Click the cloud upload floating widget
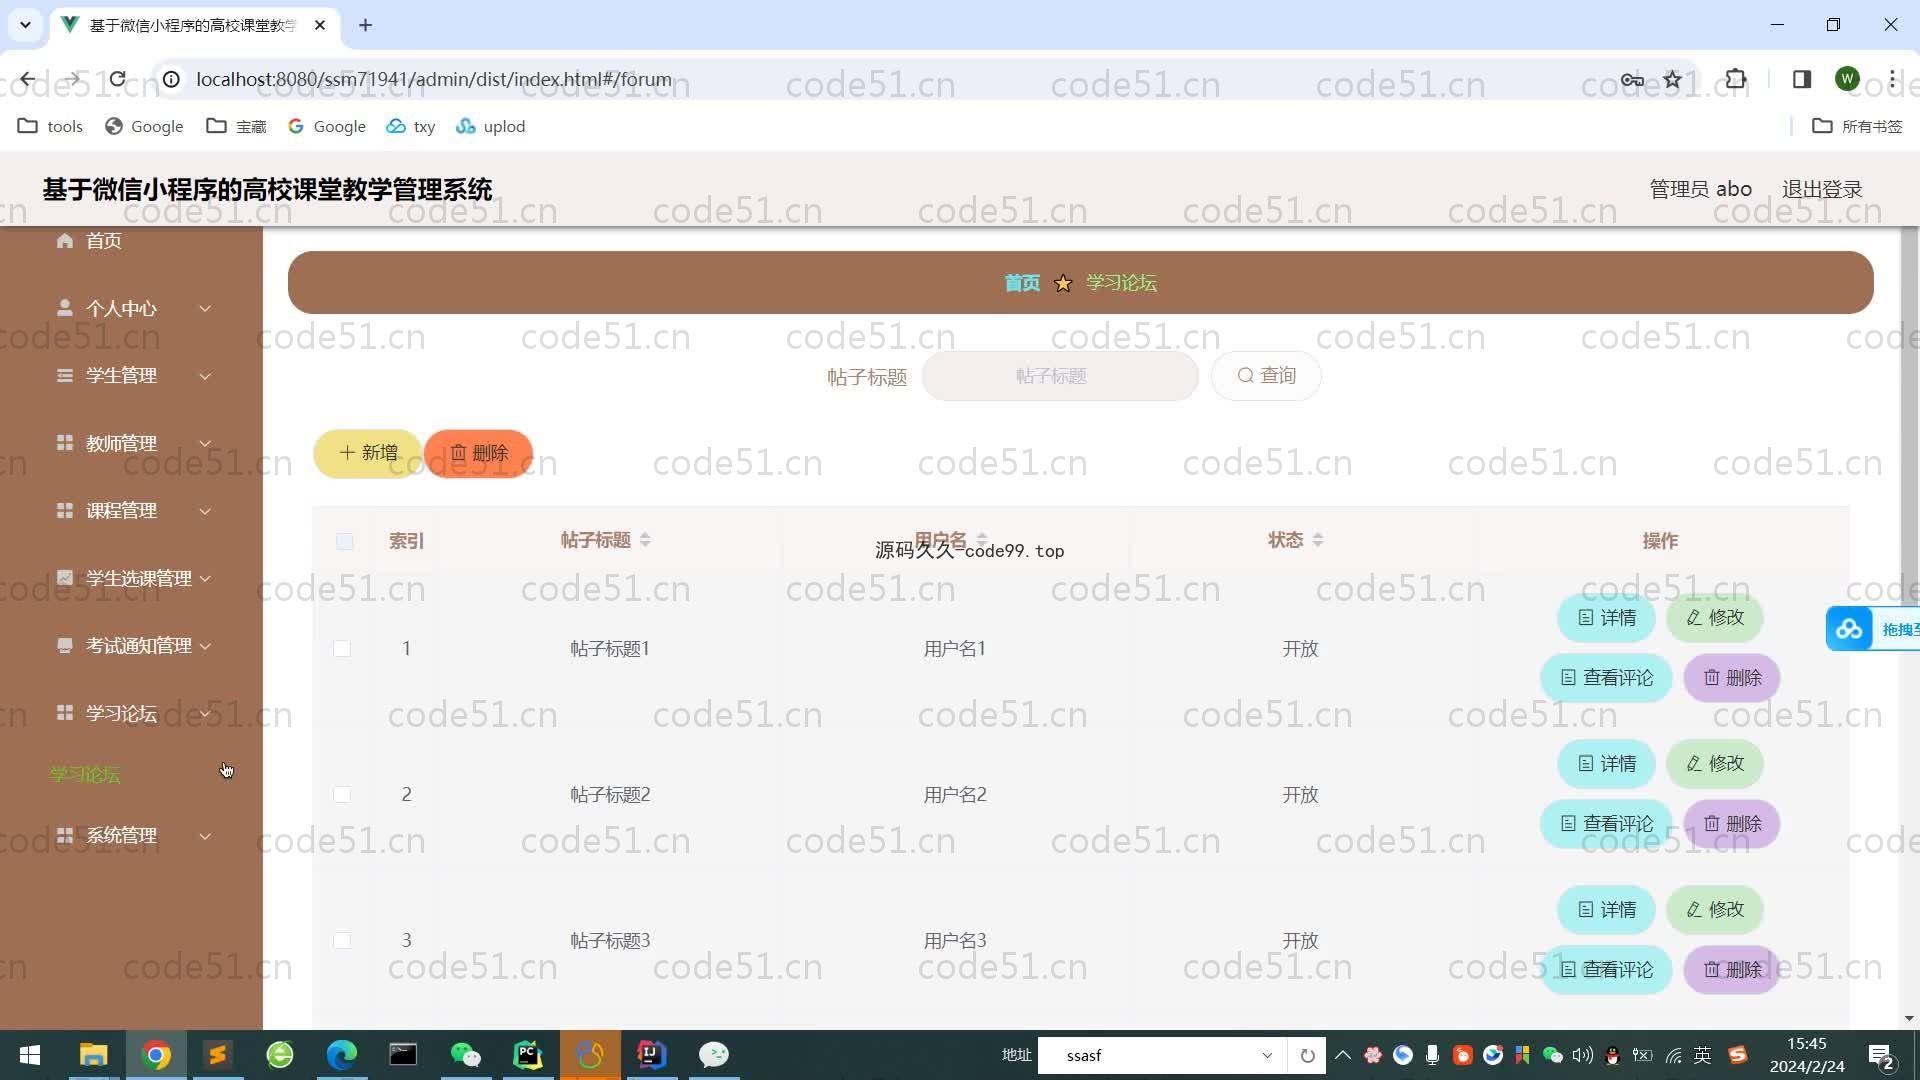The image size is (1920, 1080). pyautogui.click(x=1872, y=629)
